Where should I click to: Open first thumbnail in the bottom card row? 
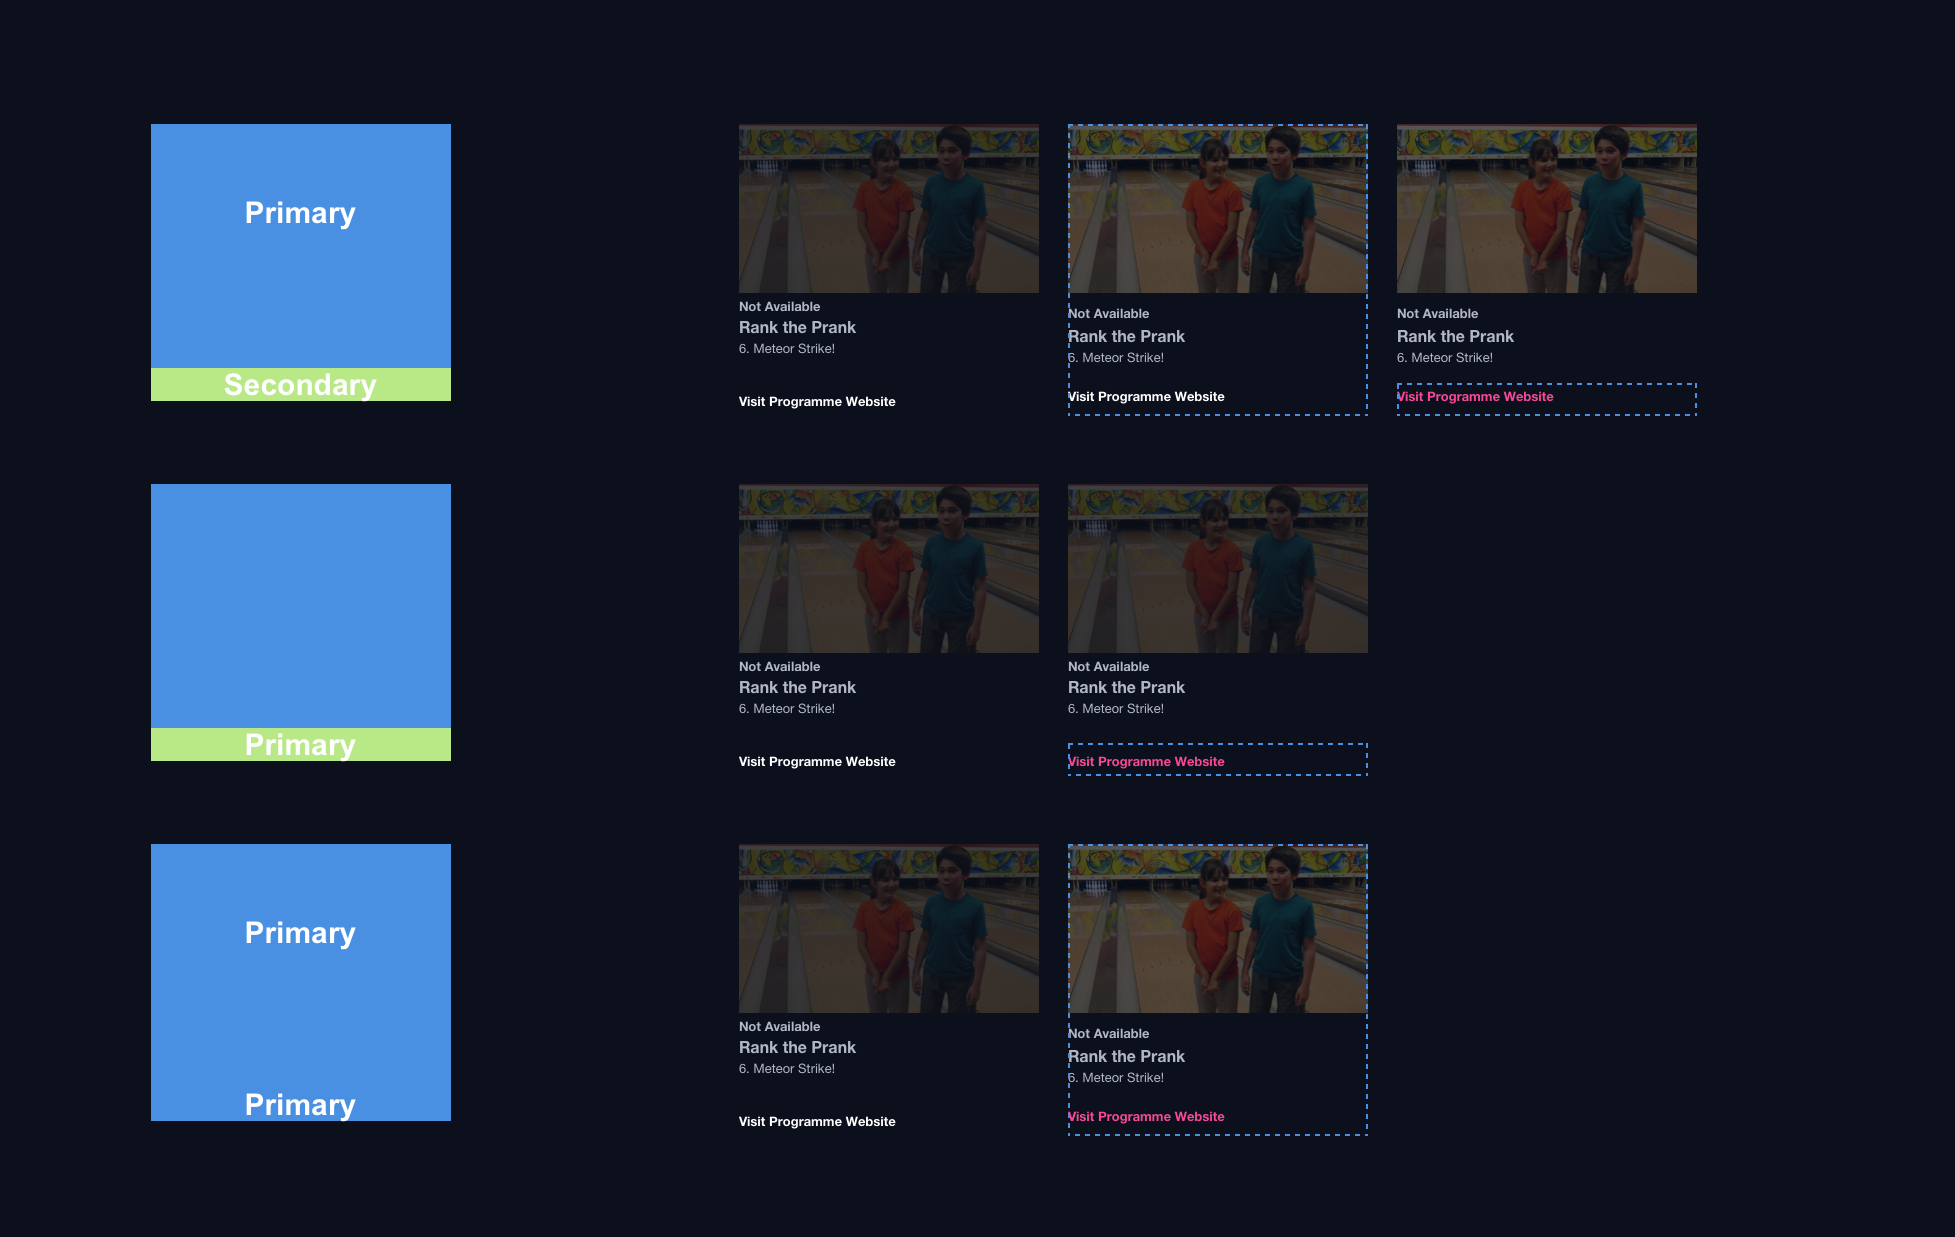click(x=888, y=928)
